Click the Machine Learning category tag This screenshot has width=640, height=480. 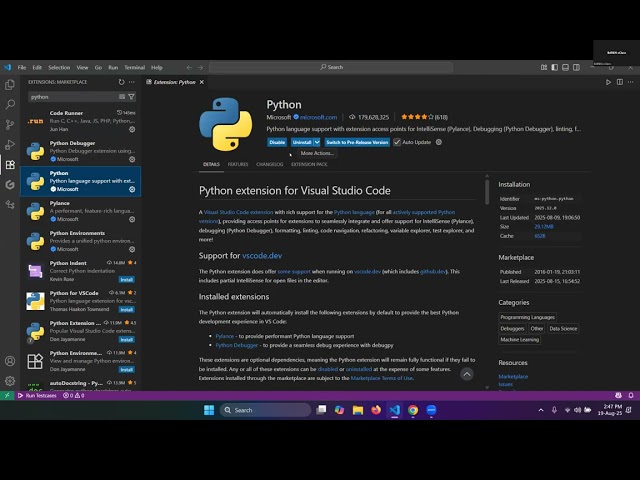tap(520, 340)
